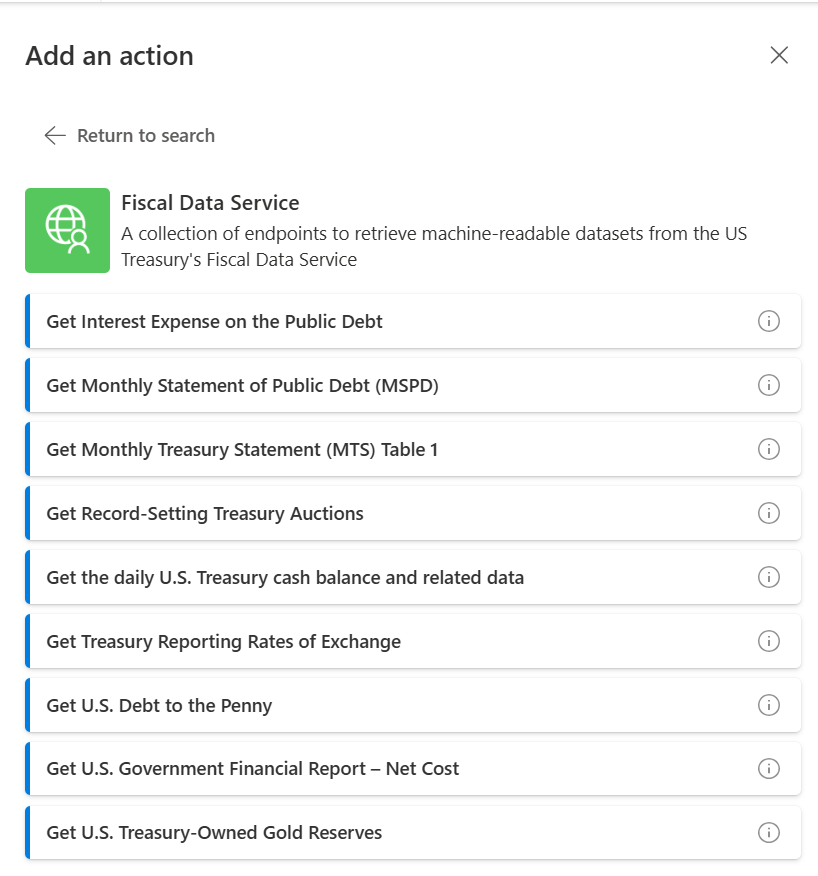Viewport: 818px width, 876px height.
Task: Click the Fiscal Data Service heading
Action: coord(210,203)
